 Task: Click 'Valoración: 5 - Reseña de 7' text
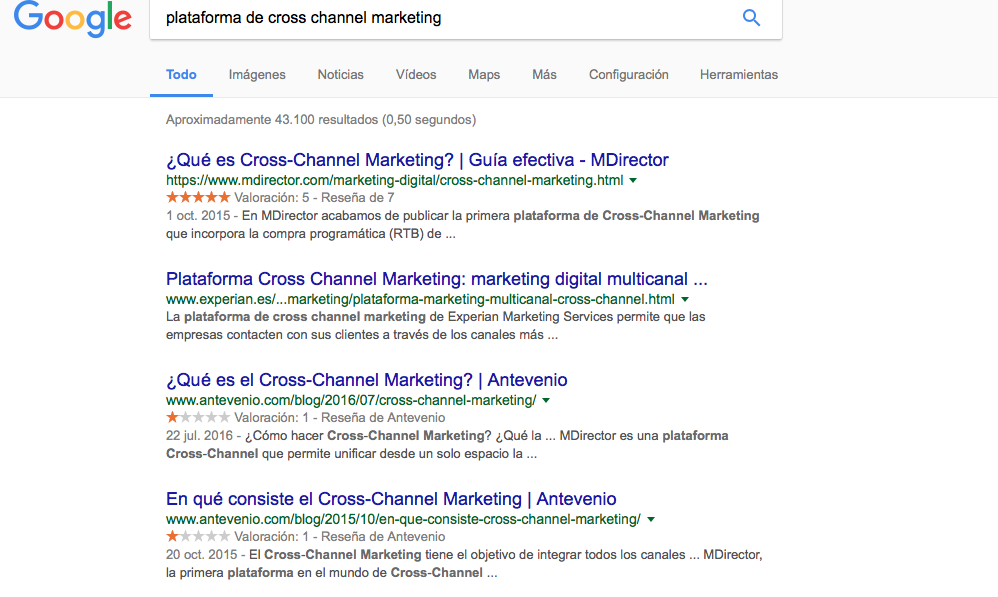314,198
